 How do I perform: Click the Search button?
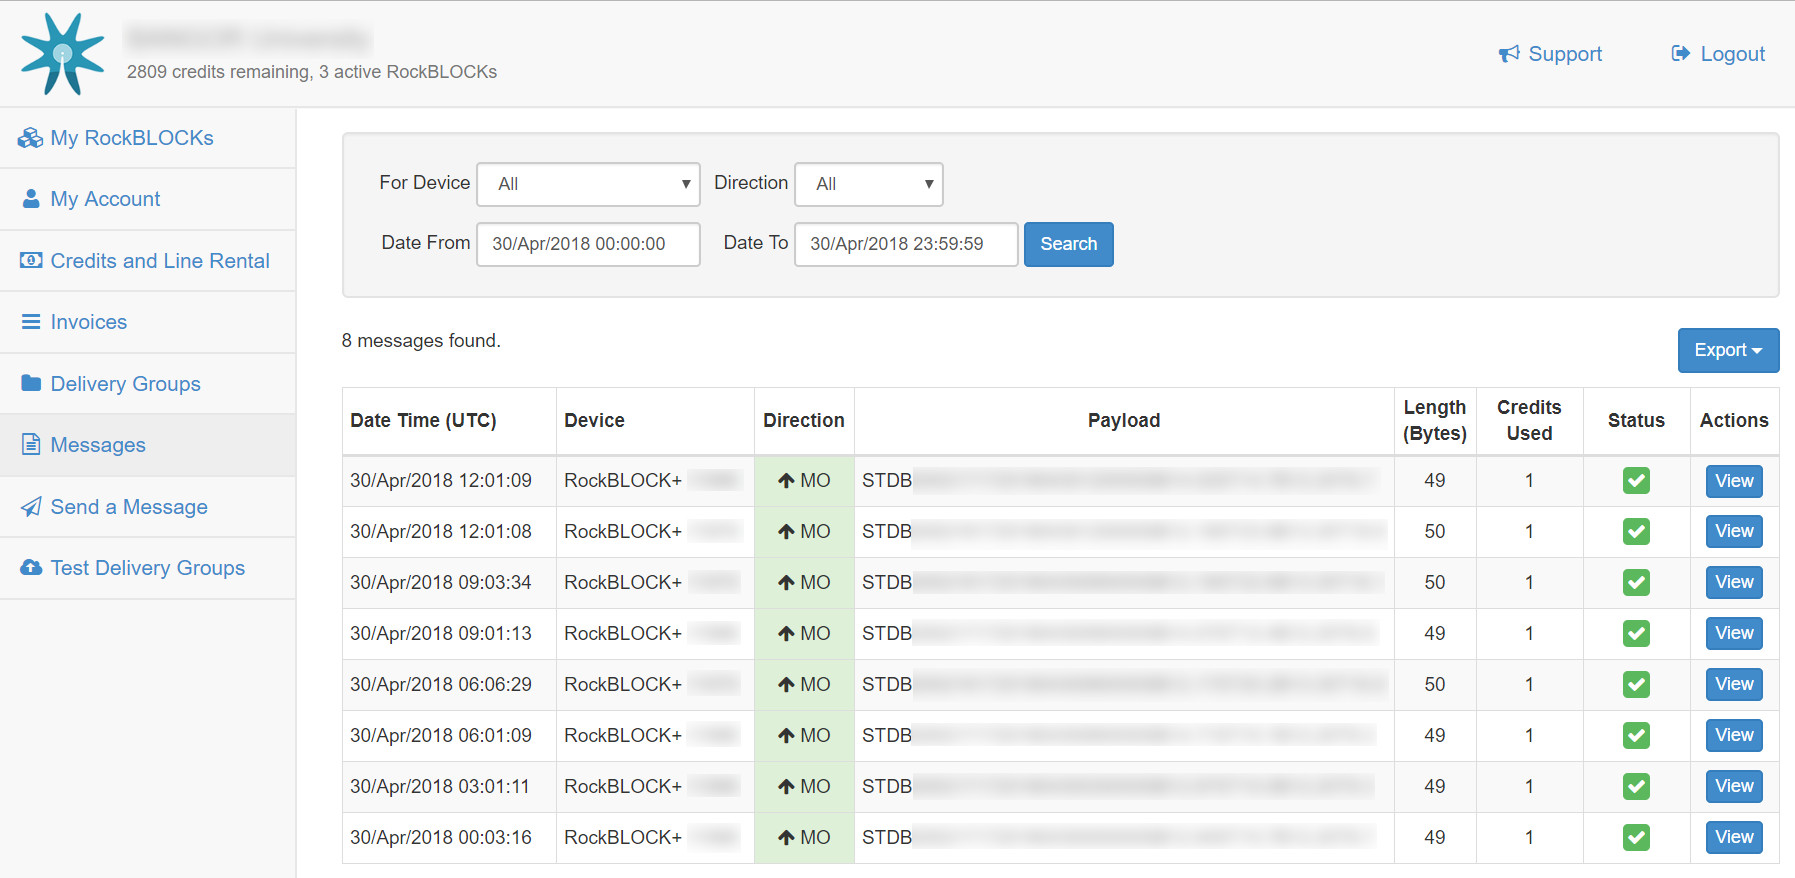click(x=1068, y=244)
